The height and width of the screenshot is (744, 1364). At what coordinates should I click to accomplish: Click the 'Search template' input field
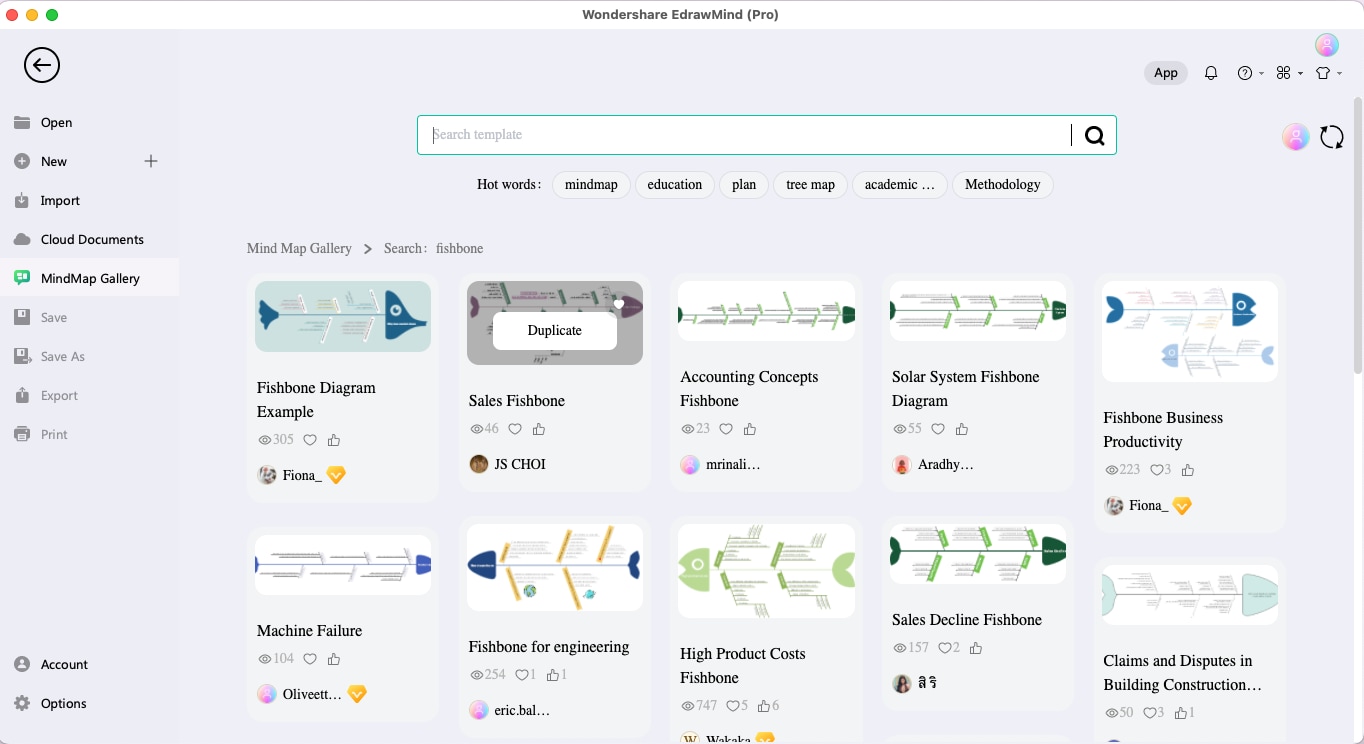pos(745,135)
